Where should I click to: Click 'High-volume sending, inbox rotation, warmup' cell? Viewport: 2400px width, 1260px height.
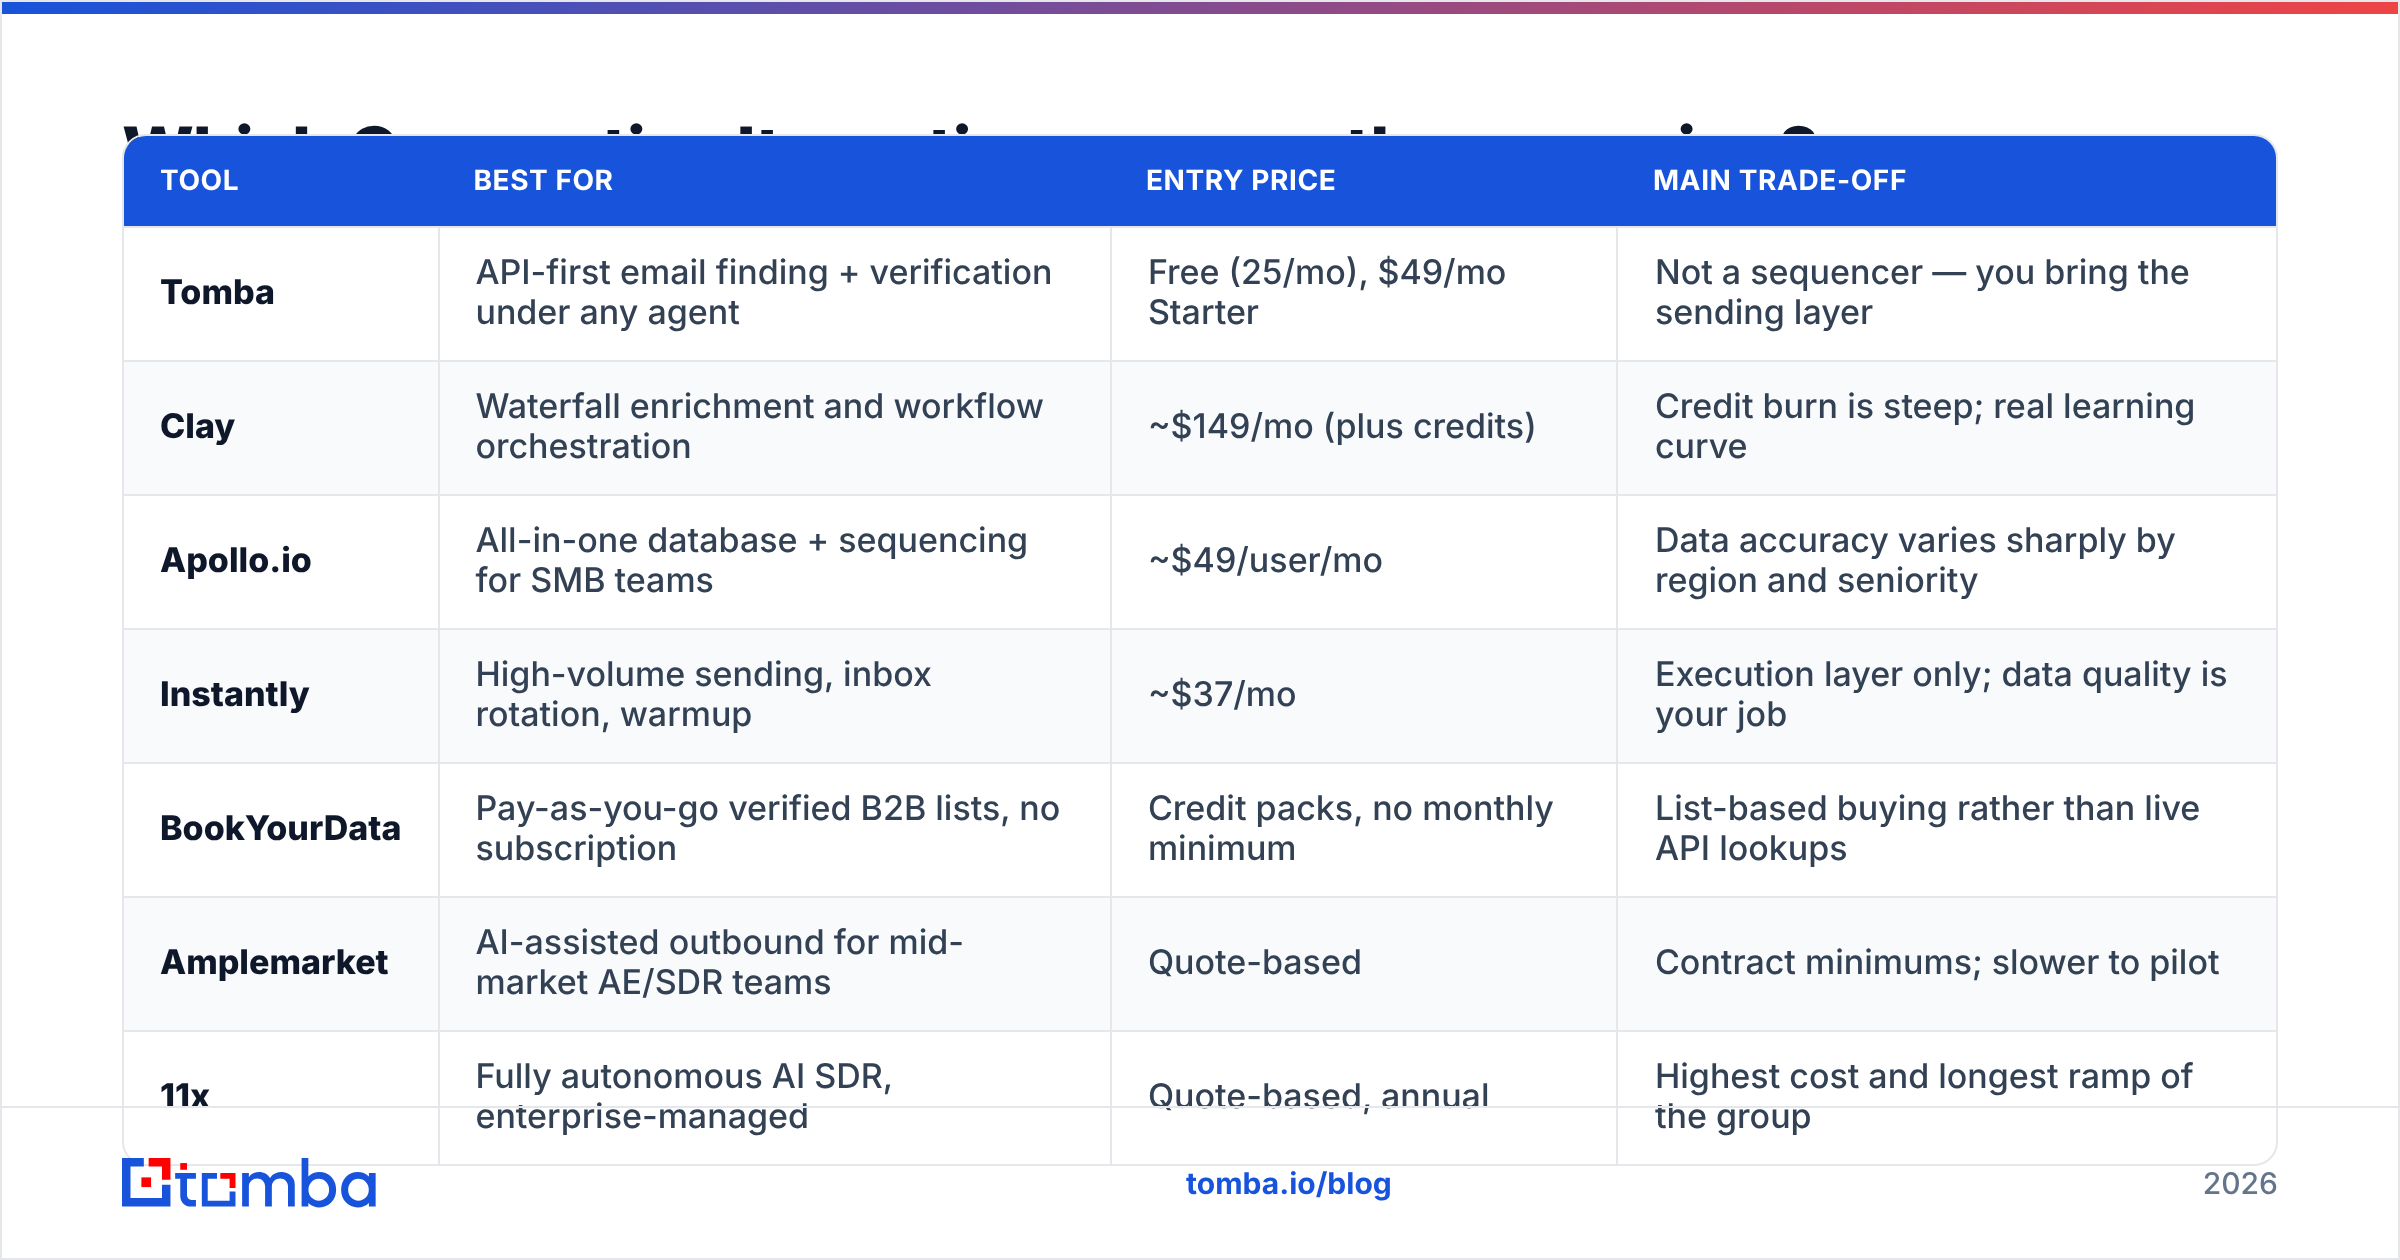tap(775, 695)
